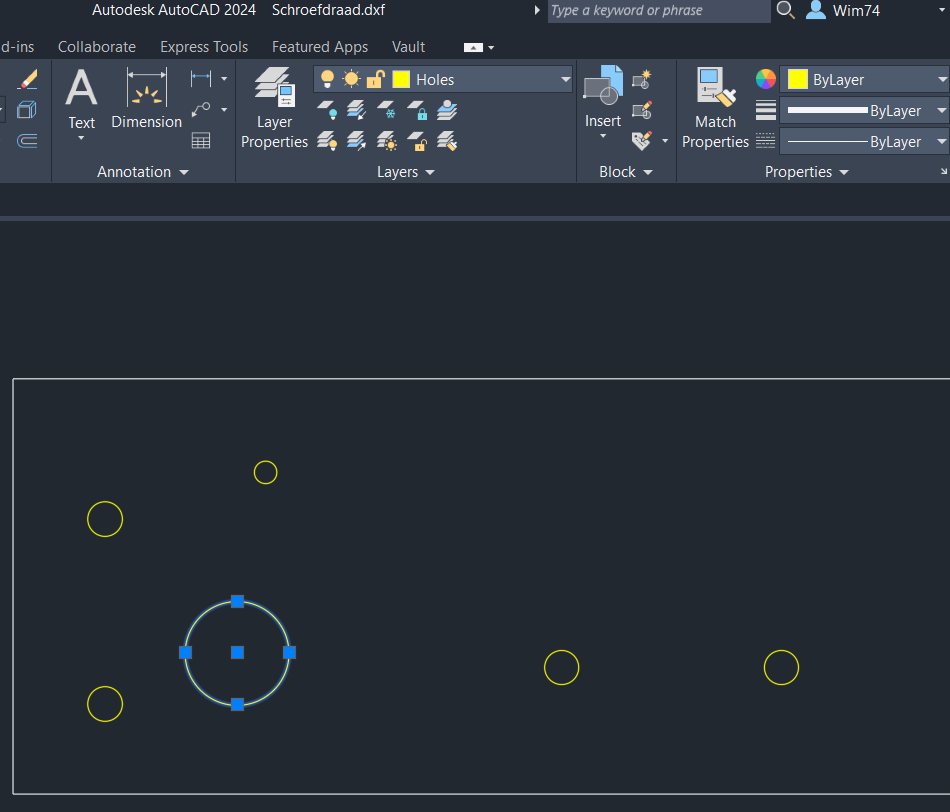Open the ribbon cycle options arrow
This screenshot has width=950, height=812.
(x=491, y=47)
